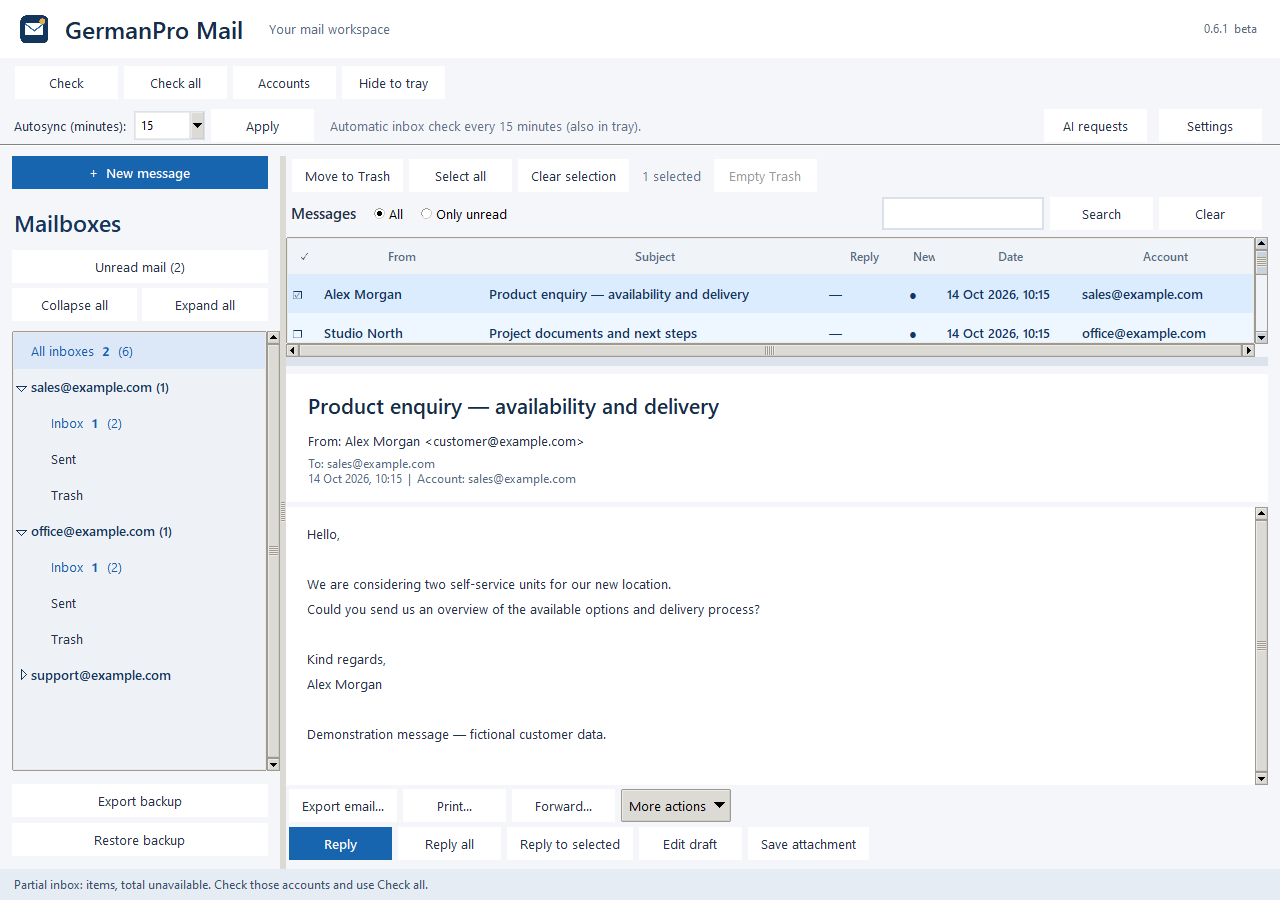Click the Check all button
The height and width of the screenshot is (900, 1280).
pyautogui.click(x=176, y=83)
